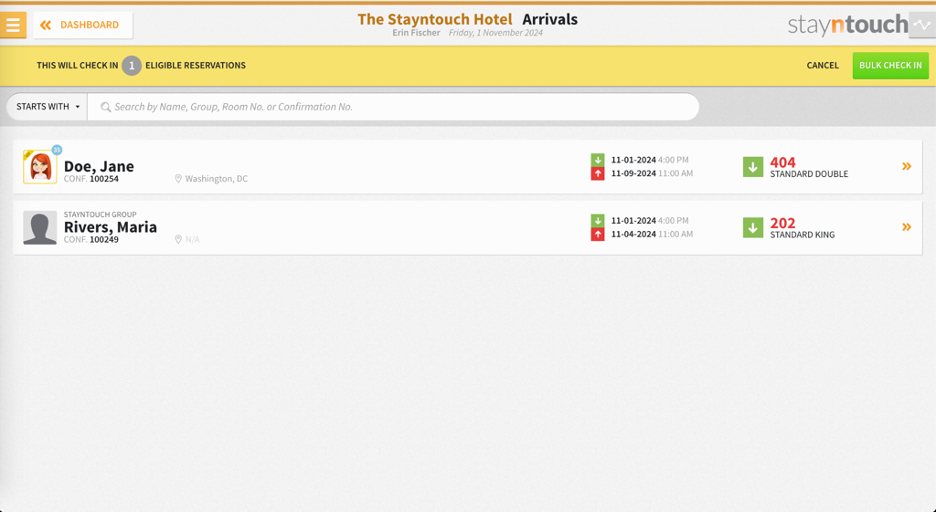This screenshot has width=936, height=512.
Task: Select confirmation number 100249
Action: pos(104,239)
